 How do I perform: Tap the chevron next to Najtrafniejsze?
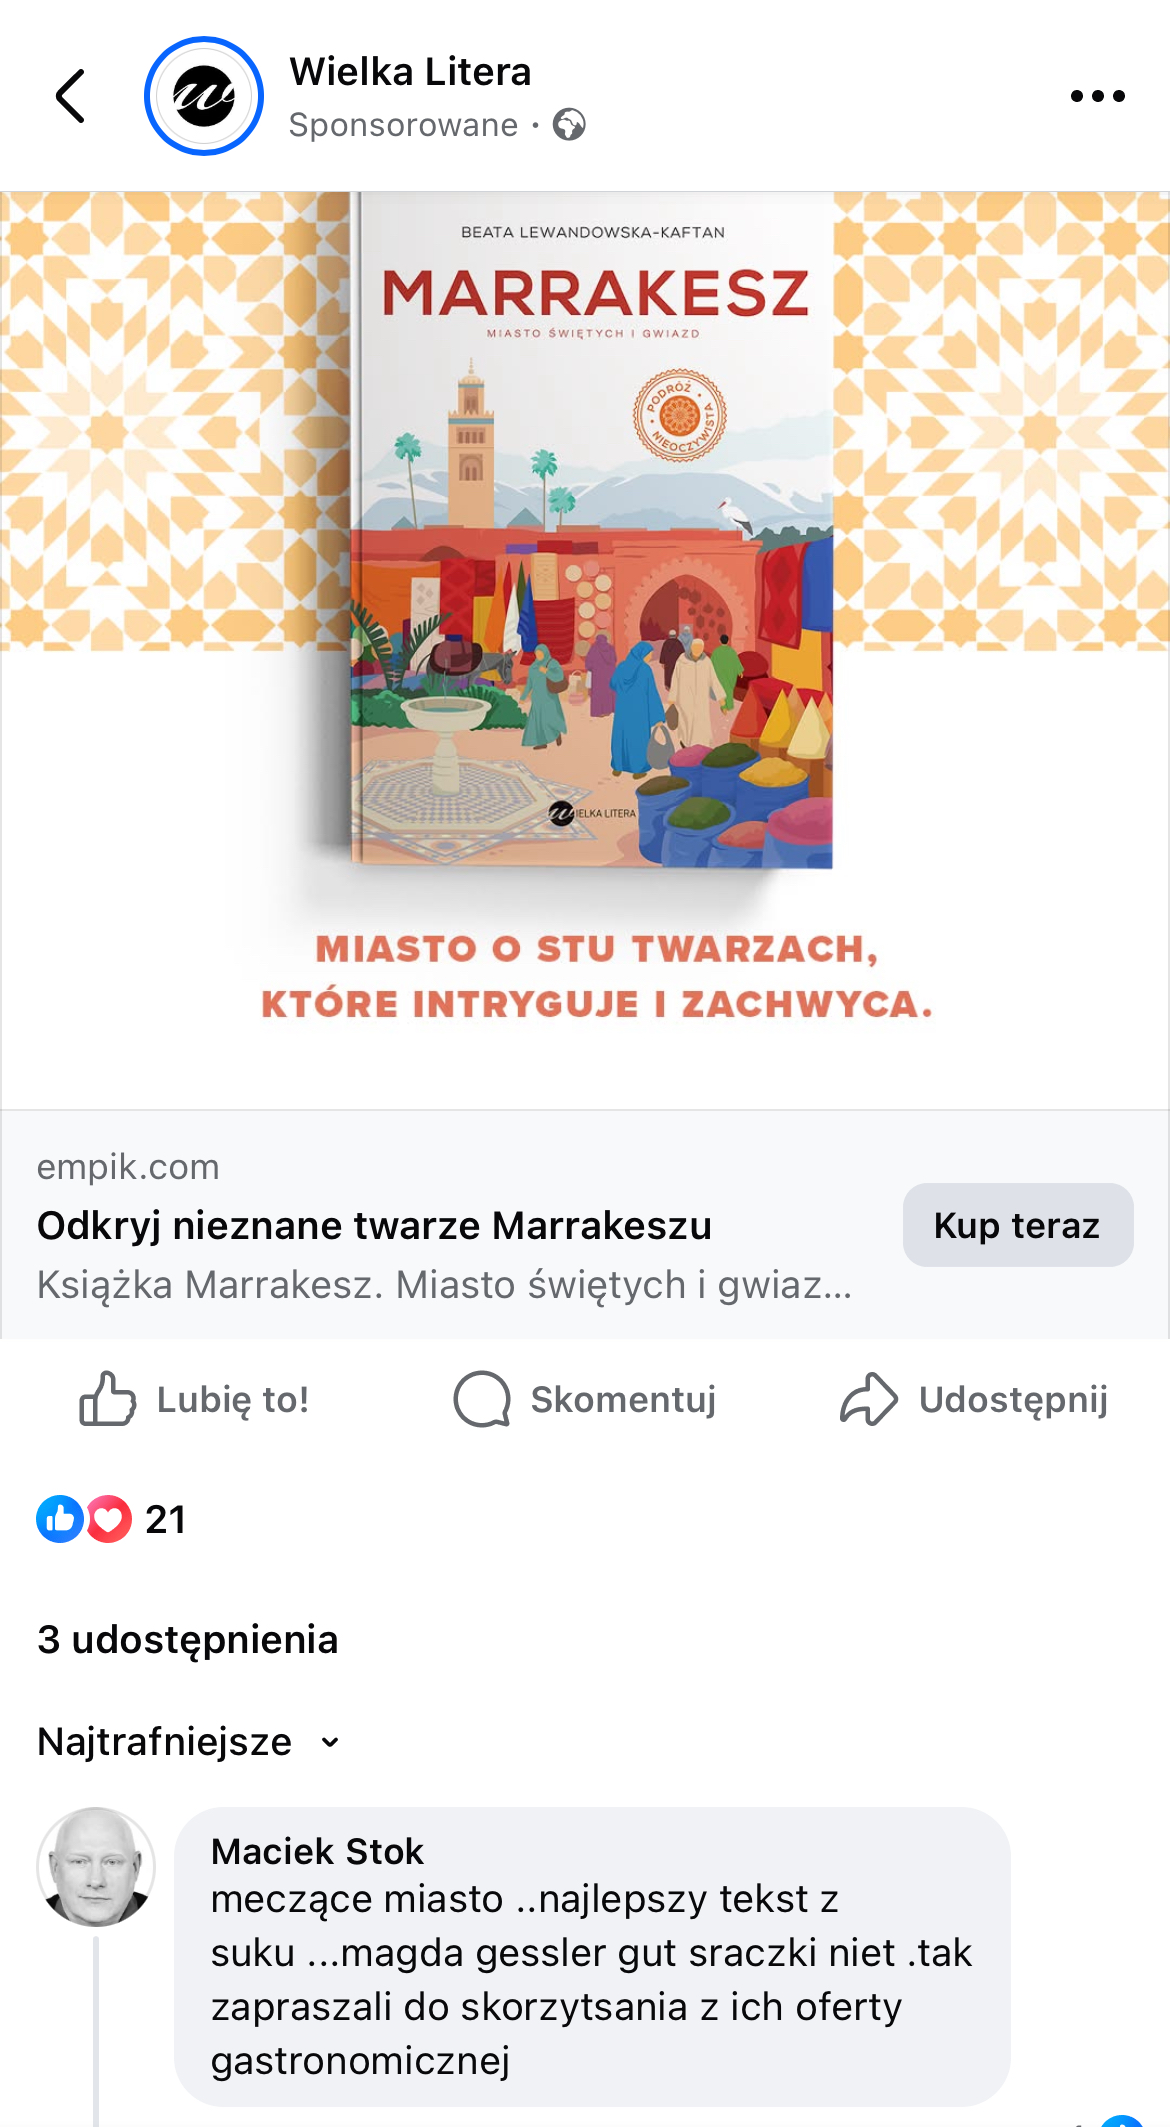[330, 1743]
